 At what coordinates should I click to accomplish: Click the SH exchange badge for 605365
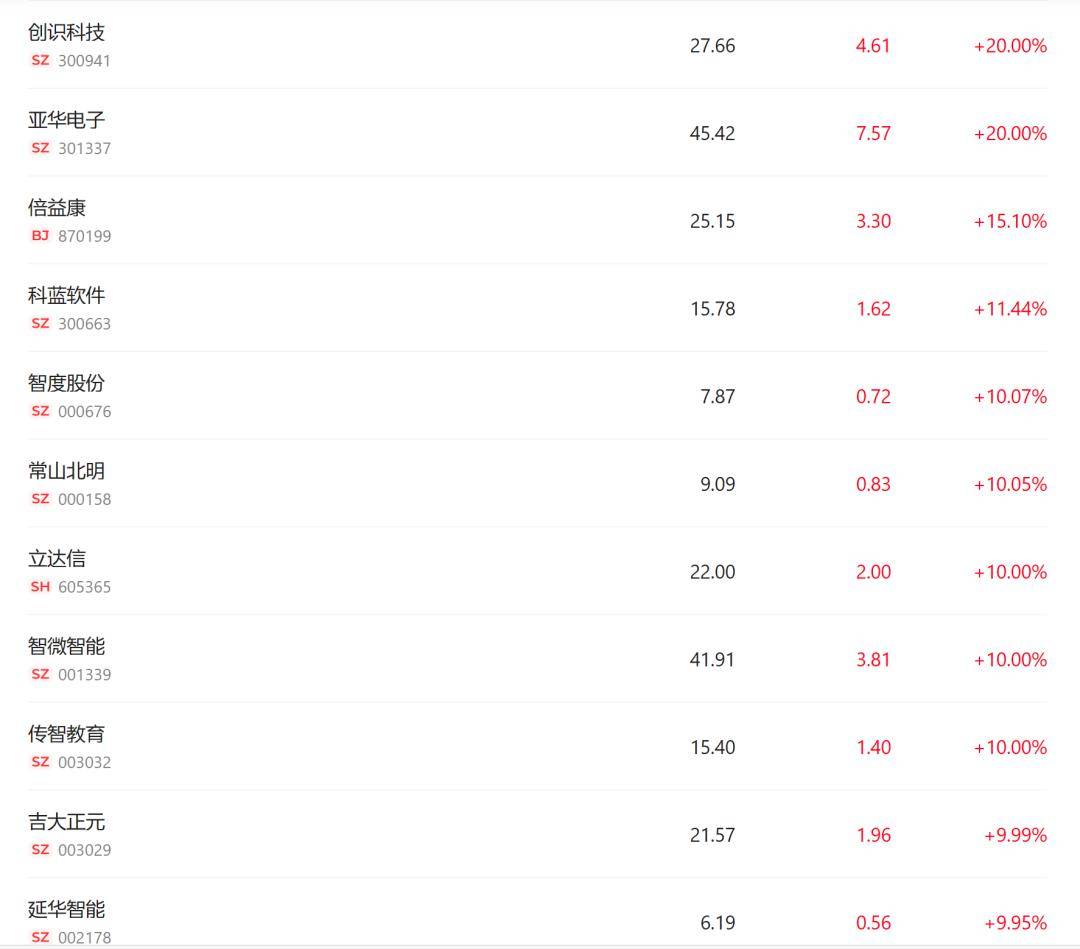[x=40, y=586]
